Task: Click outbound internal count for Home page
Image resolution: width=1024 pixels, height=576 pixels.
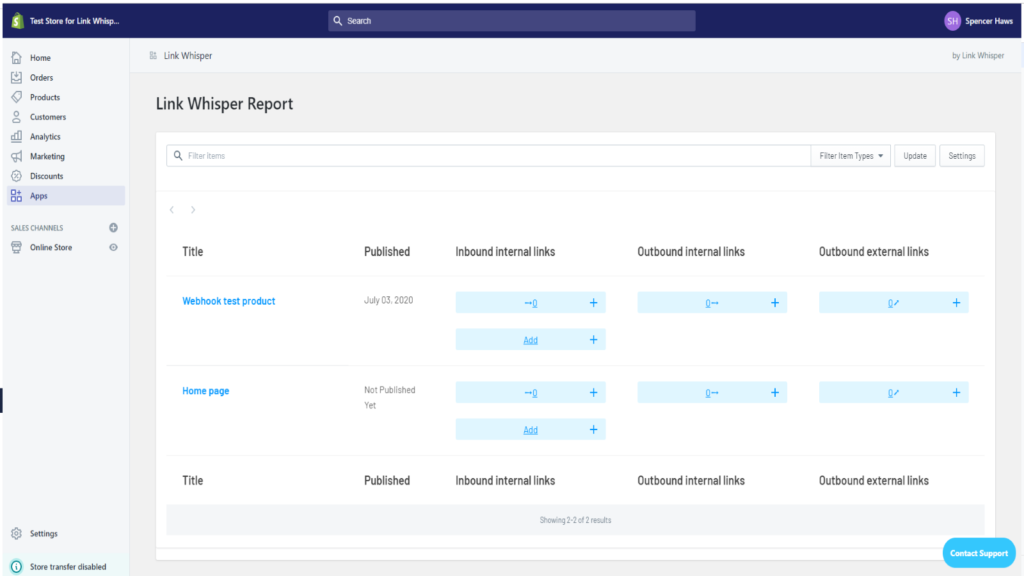Action: (712, 393)
